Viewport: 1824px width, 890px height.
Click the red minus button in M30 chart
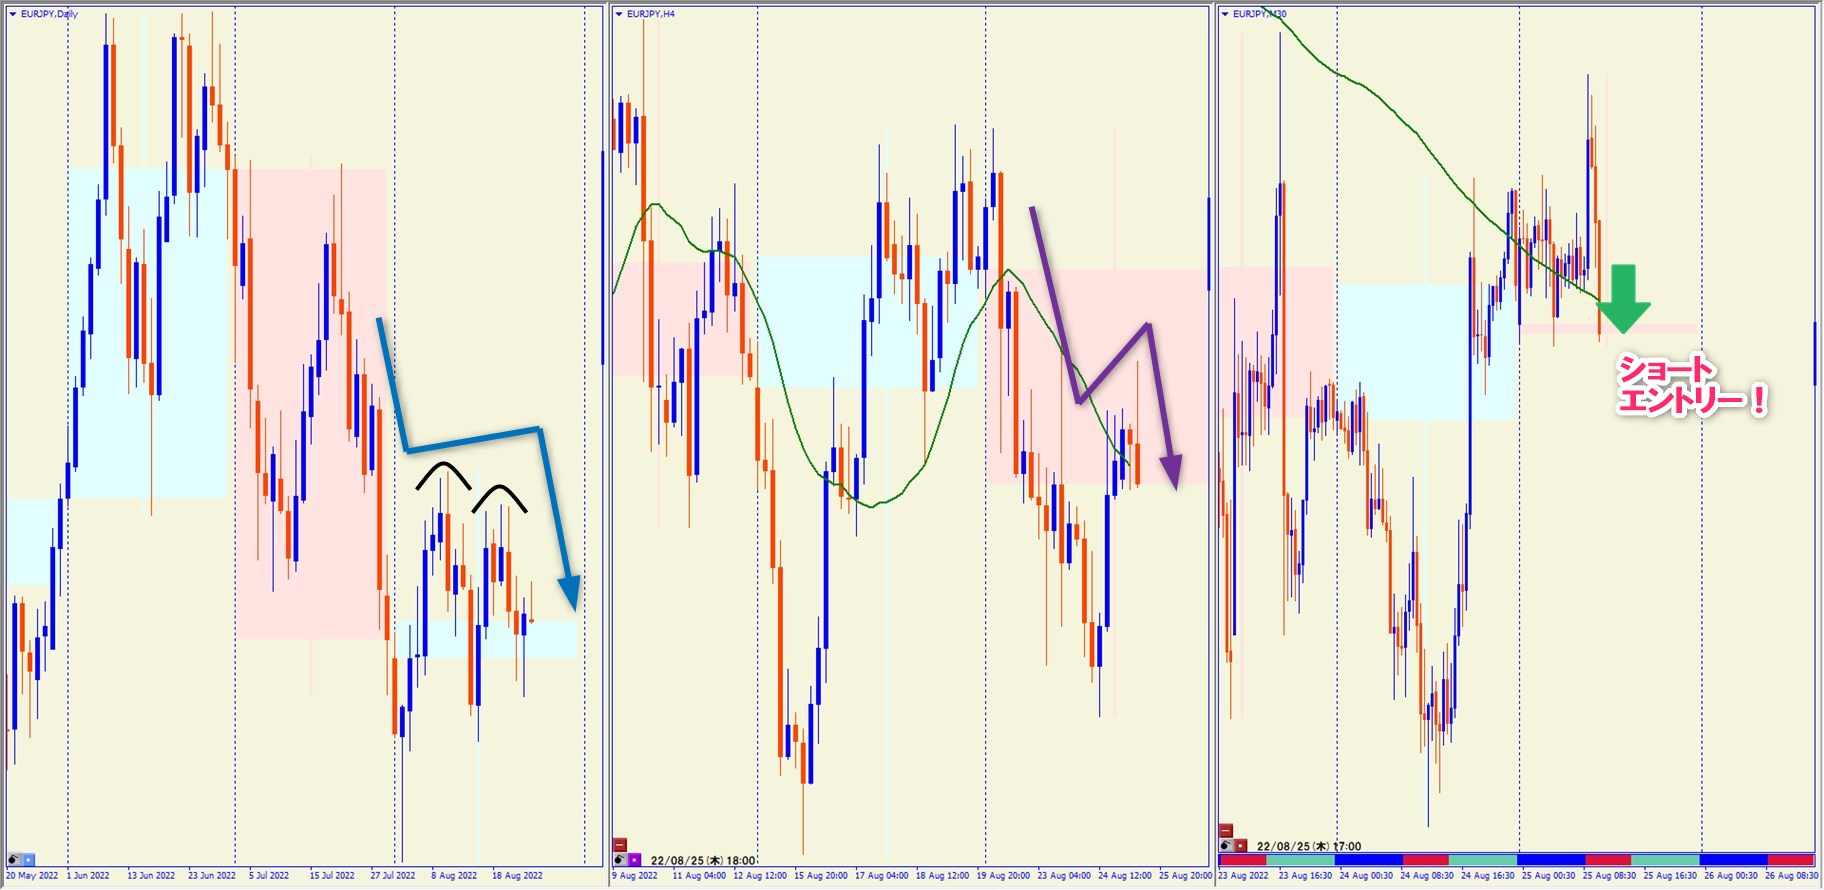[x=1226, y=831]
